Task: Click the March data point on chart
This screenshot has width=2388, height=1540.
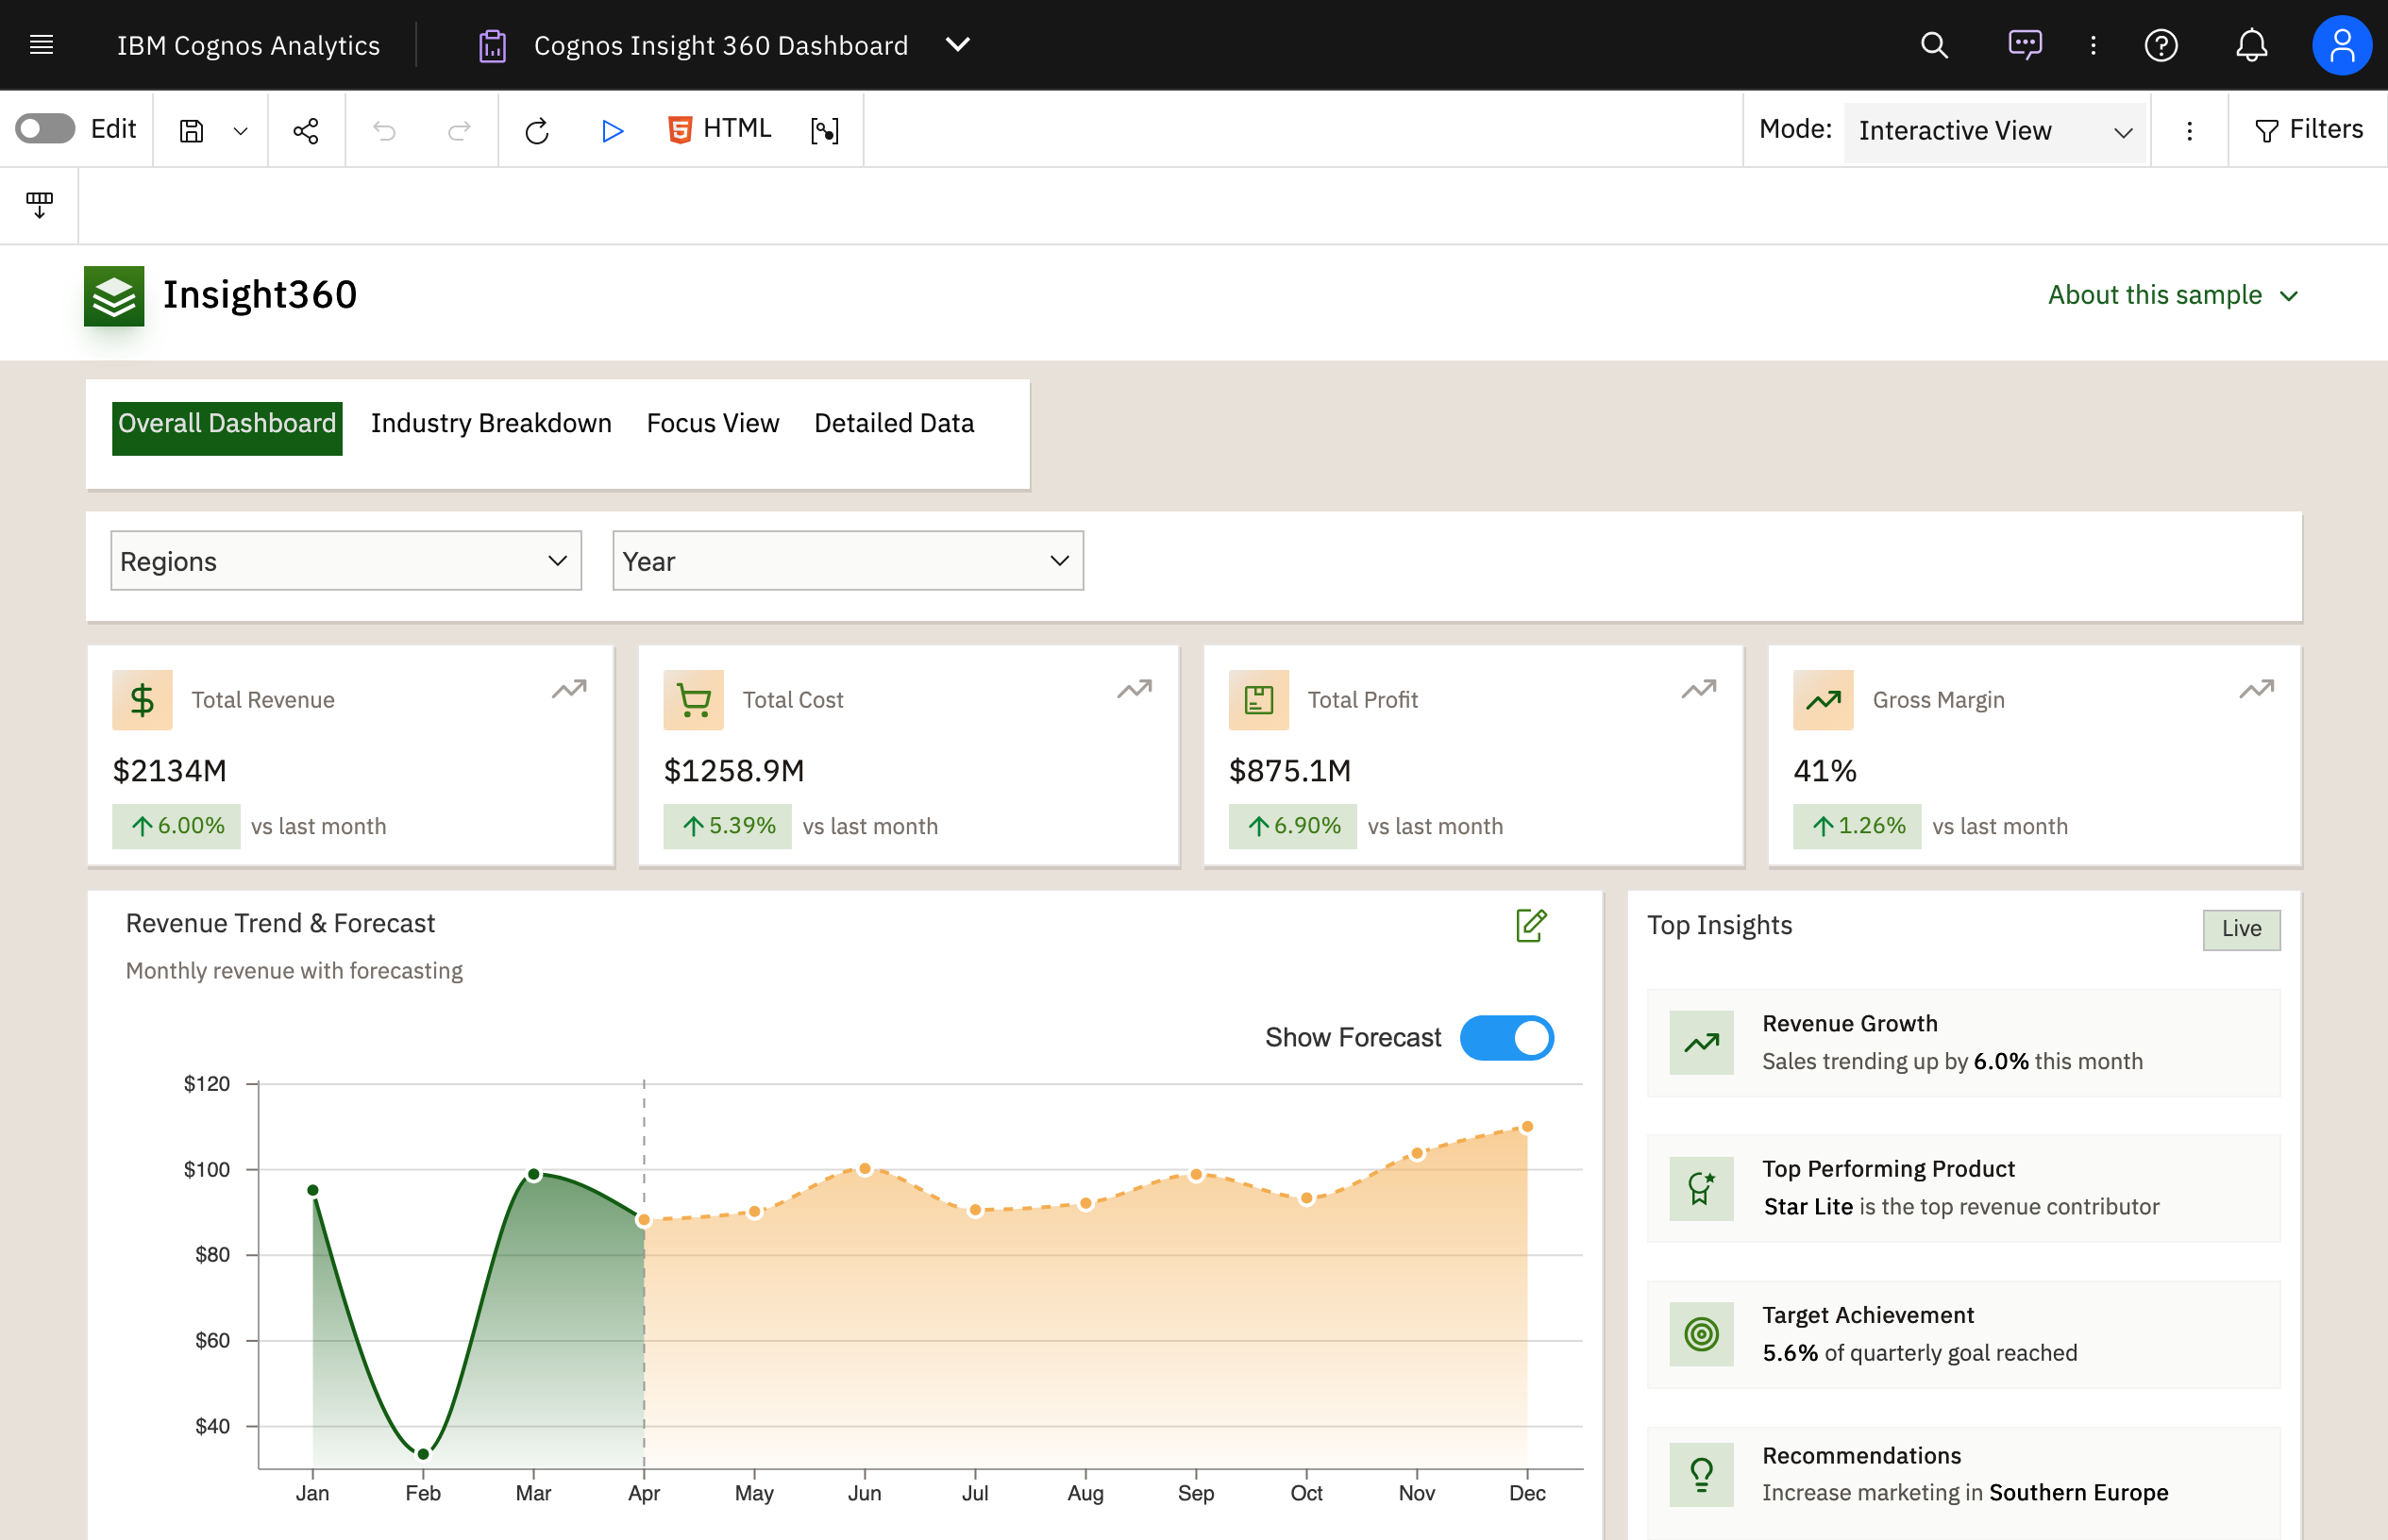Action: pyautogui.click(x=533, y=1174)
